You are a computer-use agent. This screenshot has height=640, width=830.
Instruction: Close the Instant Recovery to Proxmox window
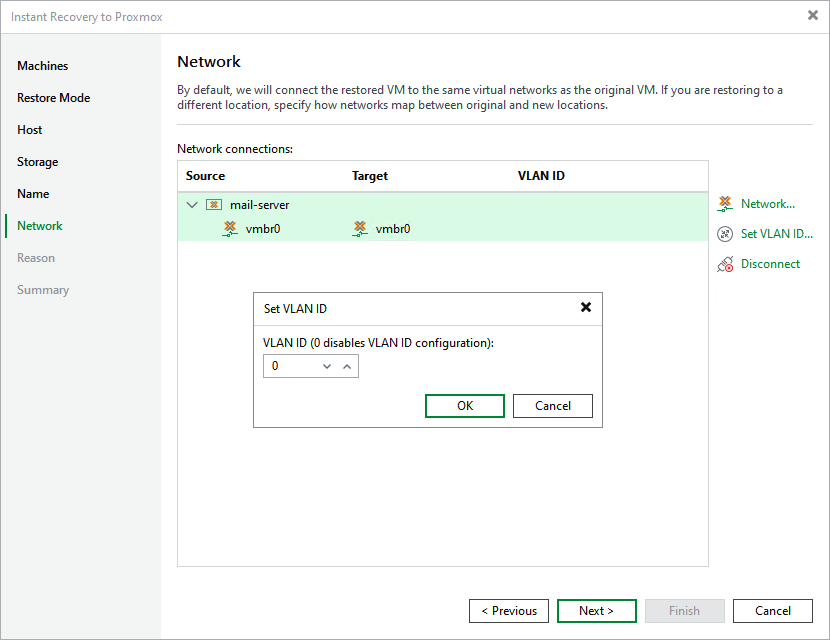813,15
